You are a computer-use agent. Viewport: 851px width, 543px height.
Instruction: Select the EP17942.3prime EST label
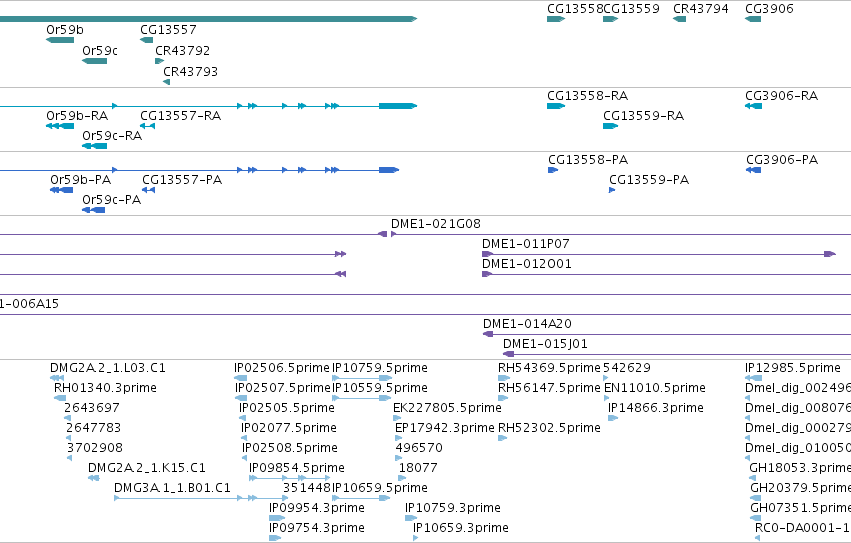point(444,428)
